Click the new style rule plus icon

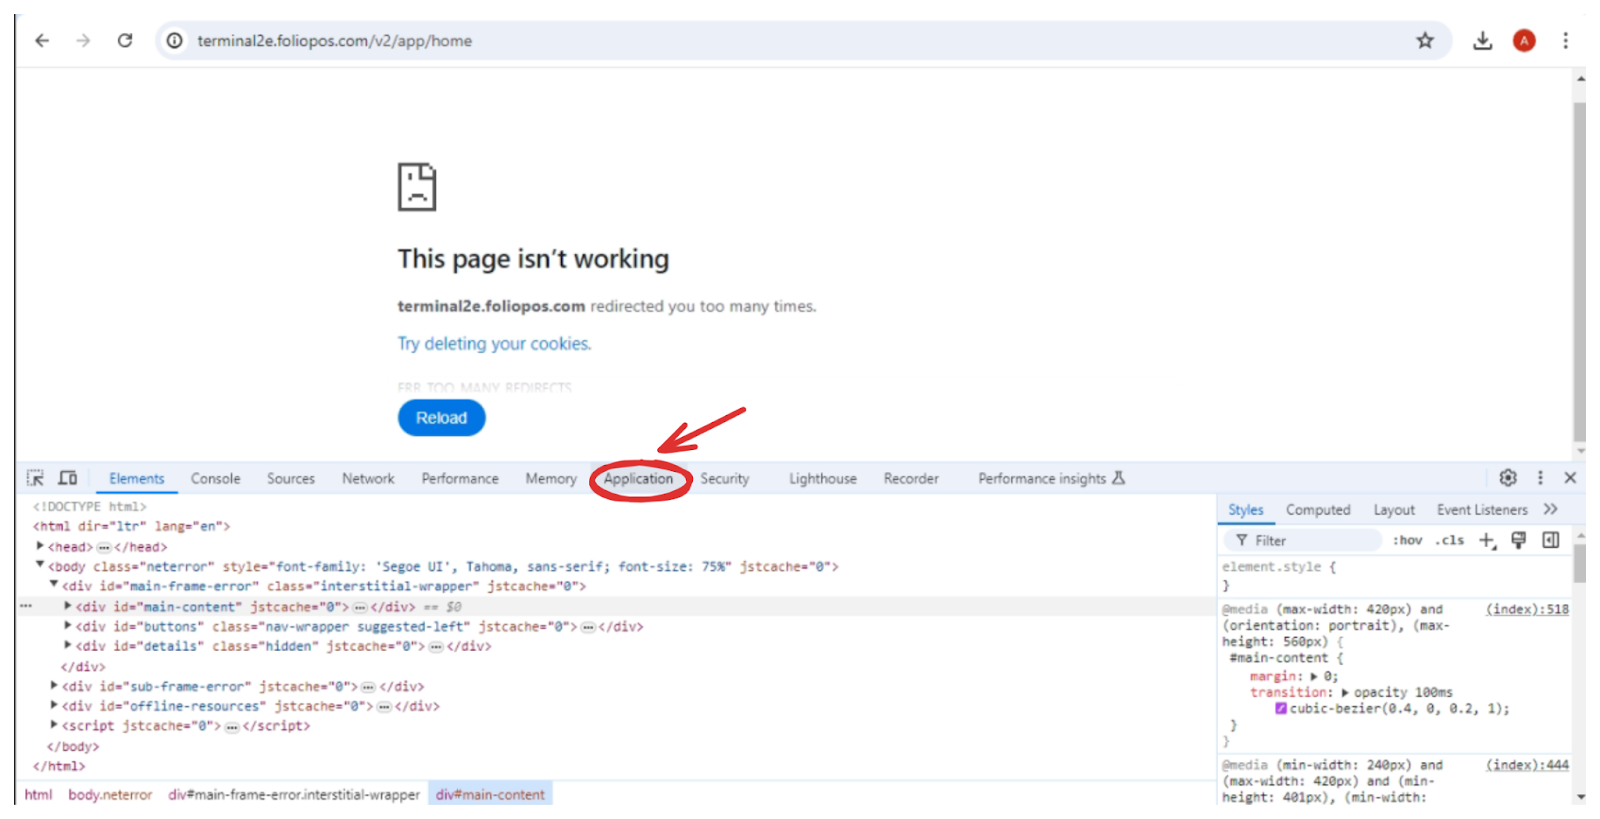[x=1487, y=540]
